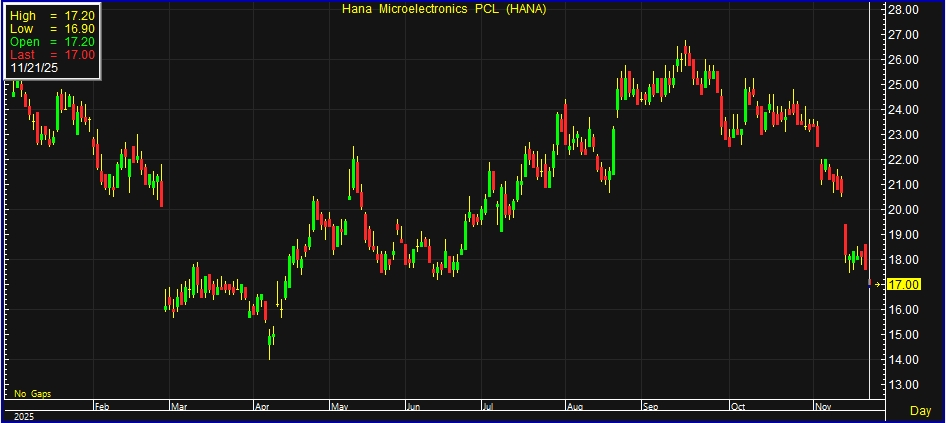The width and height of the screenshot is (946, 423).
Task: Click the 28.00 price axis label
Action: coord(903,10)
